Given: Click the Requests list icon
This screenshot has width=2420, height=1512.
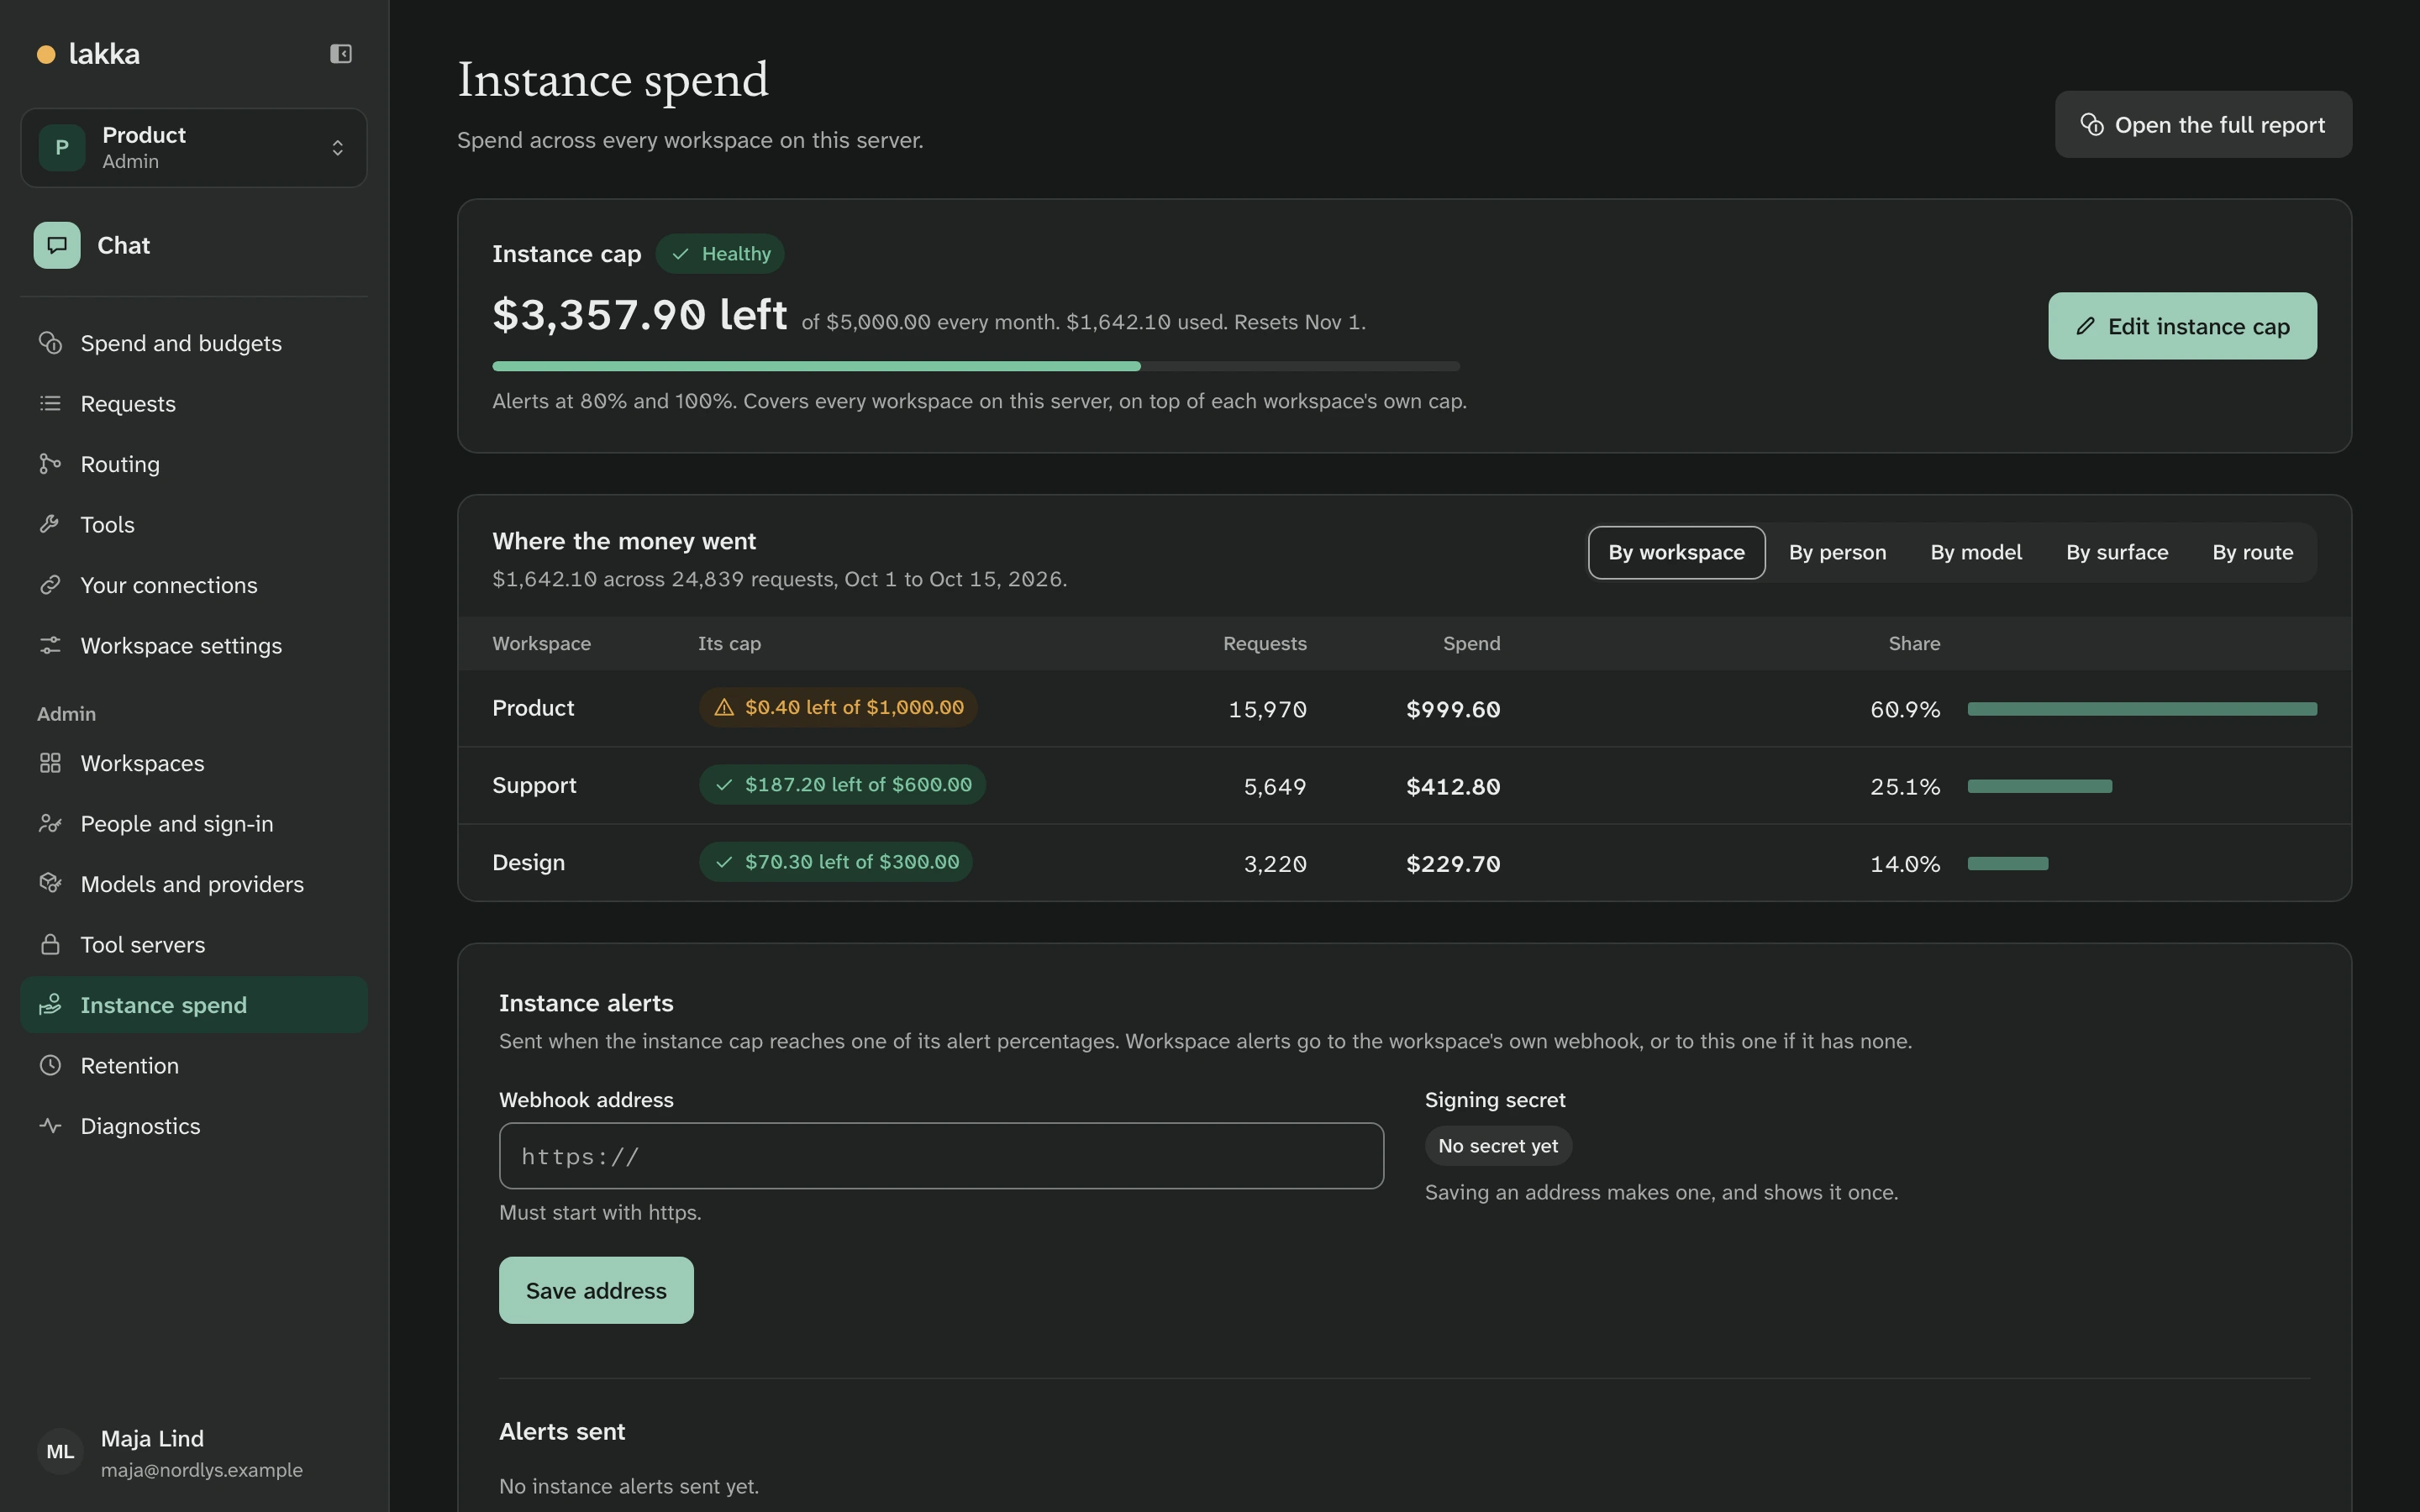Looking at the screenshot, I should [x=50, y=403].
